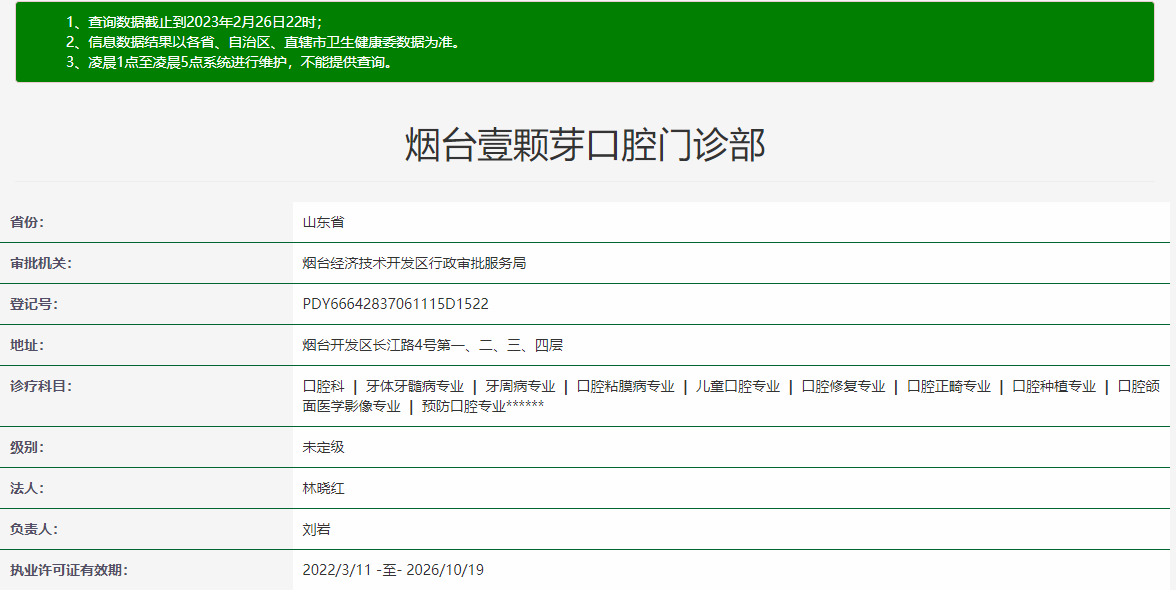1176x590 pixels.
Task: Click the 执业许可证有效期 label
Action: [69, 571]
